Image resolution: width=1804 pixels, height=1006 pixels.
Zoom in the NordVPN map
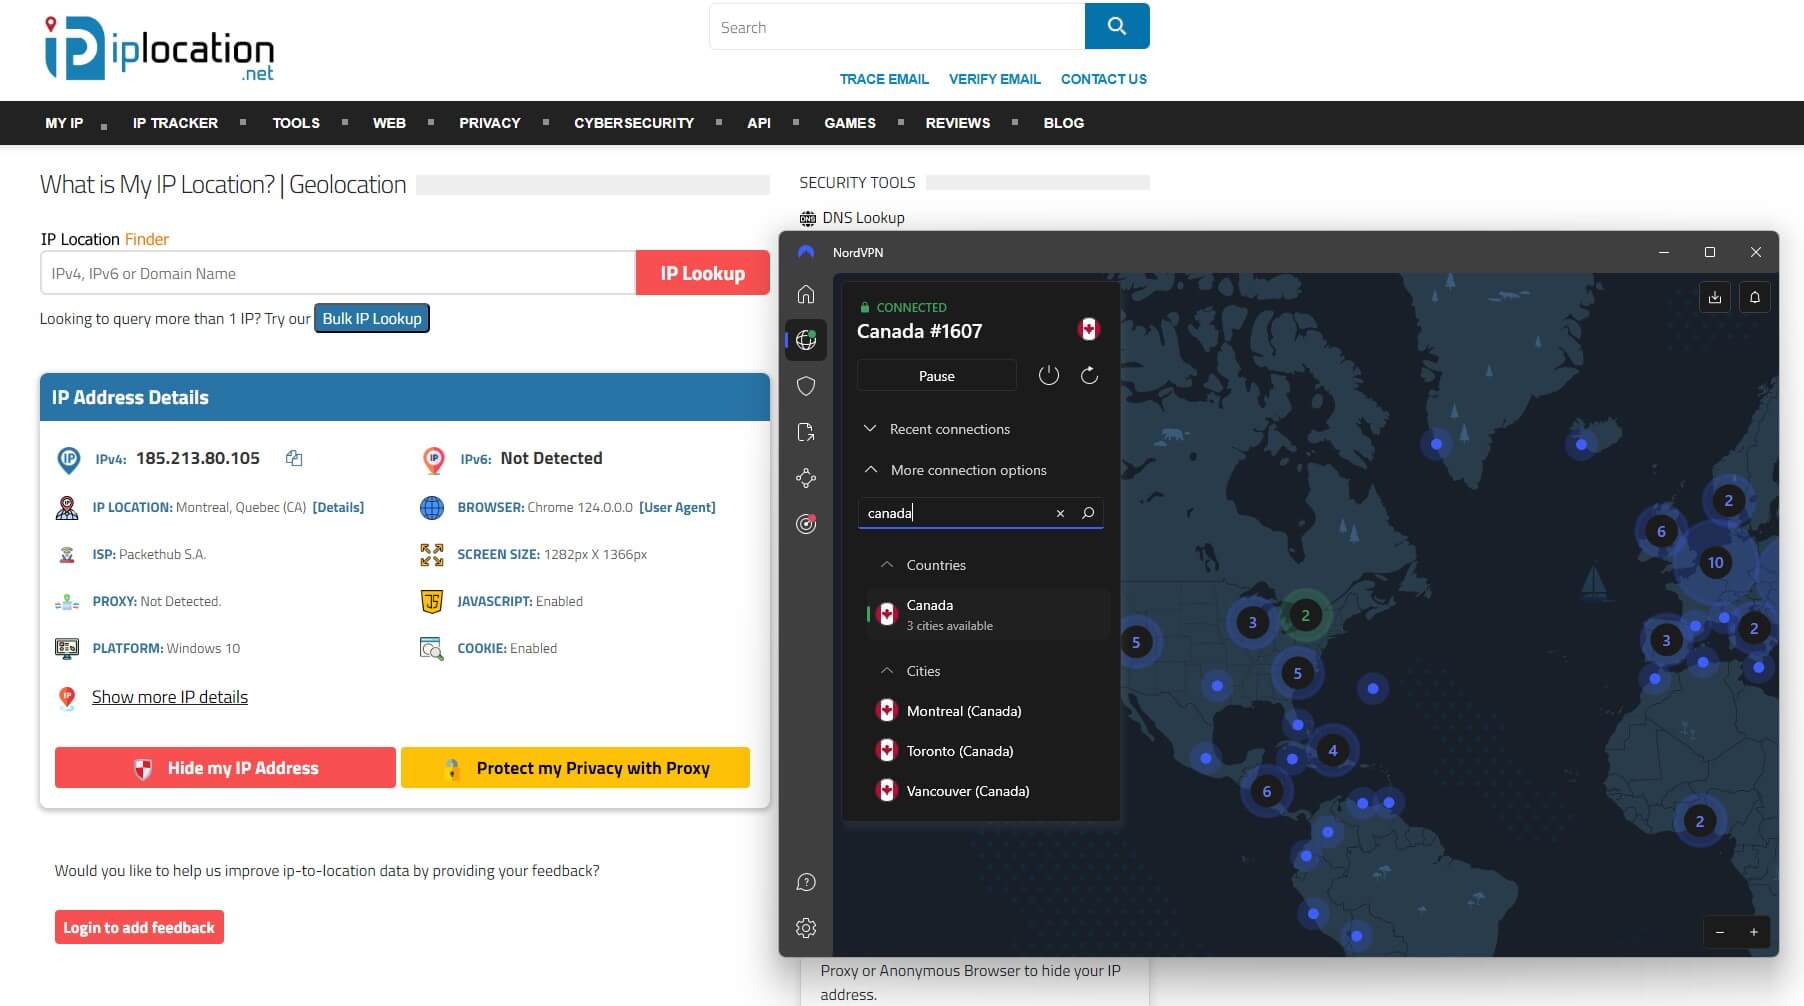(x=1753, y=932)
